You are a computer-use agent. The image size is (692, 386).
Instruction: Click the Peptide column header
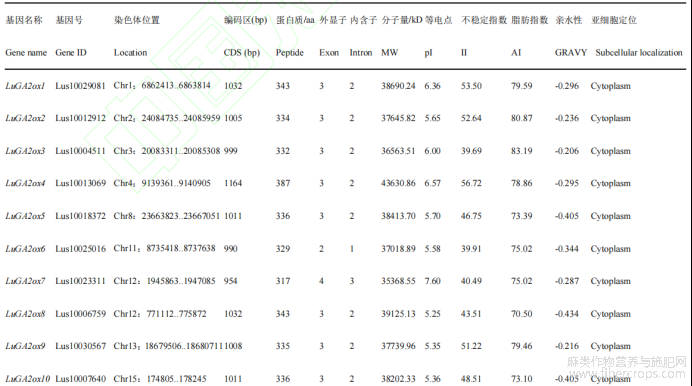[290, 52]
